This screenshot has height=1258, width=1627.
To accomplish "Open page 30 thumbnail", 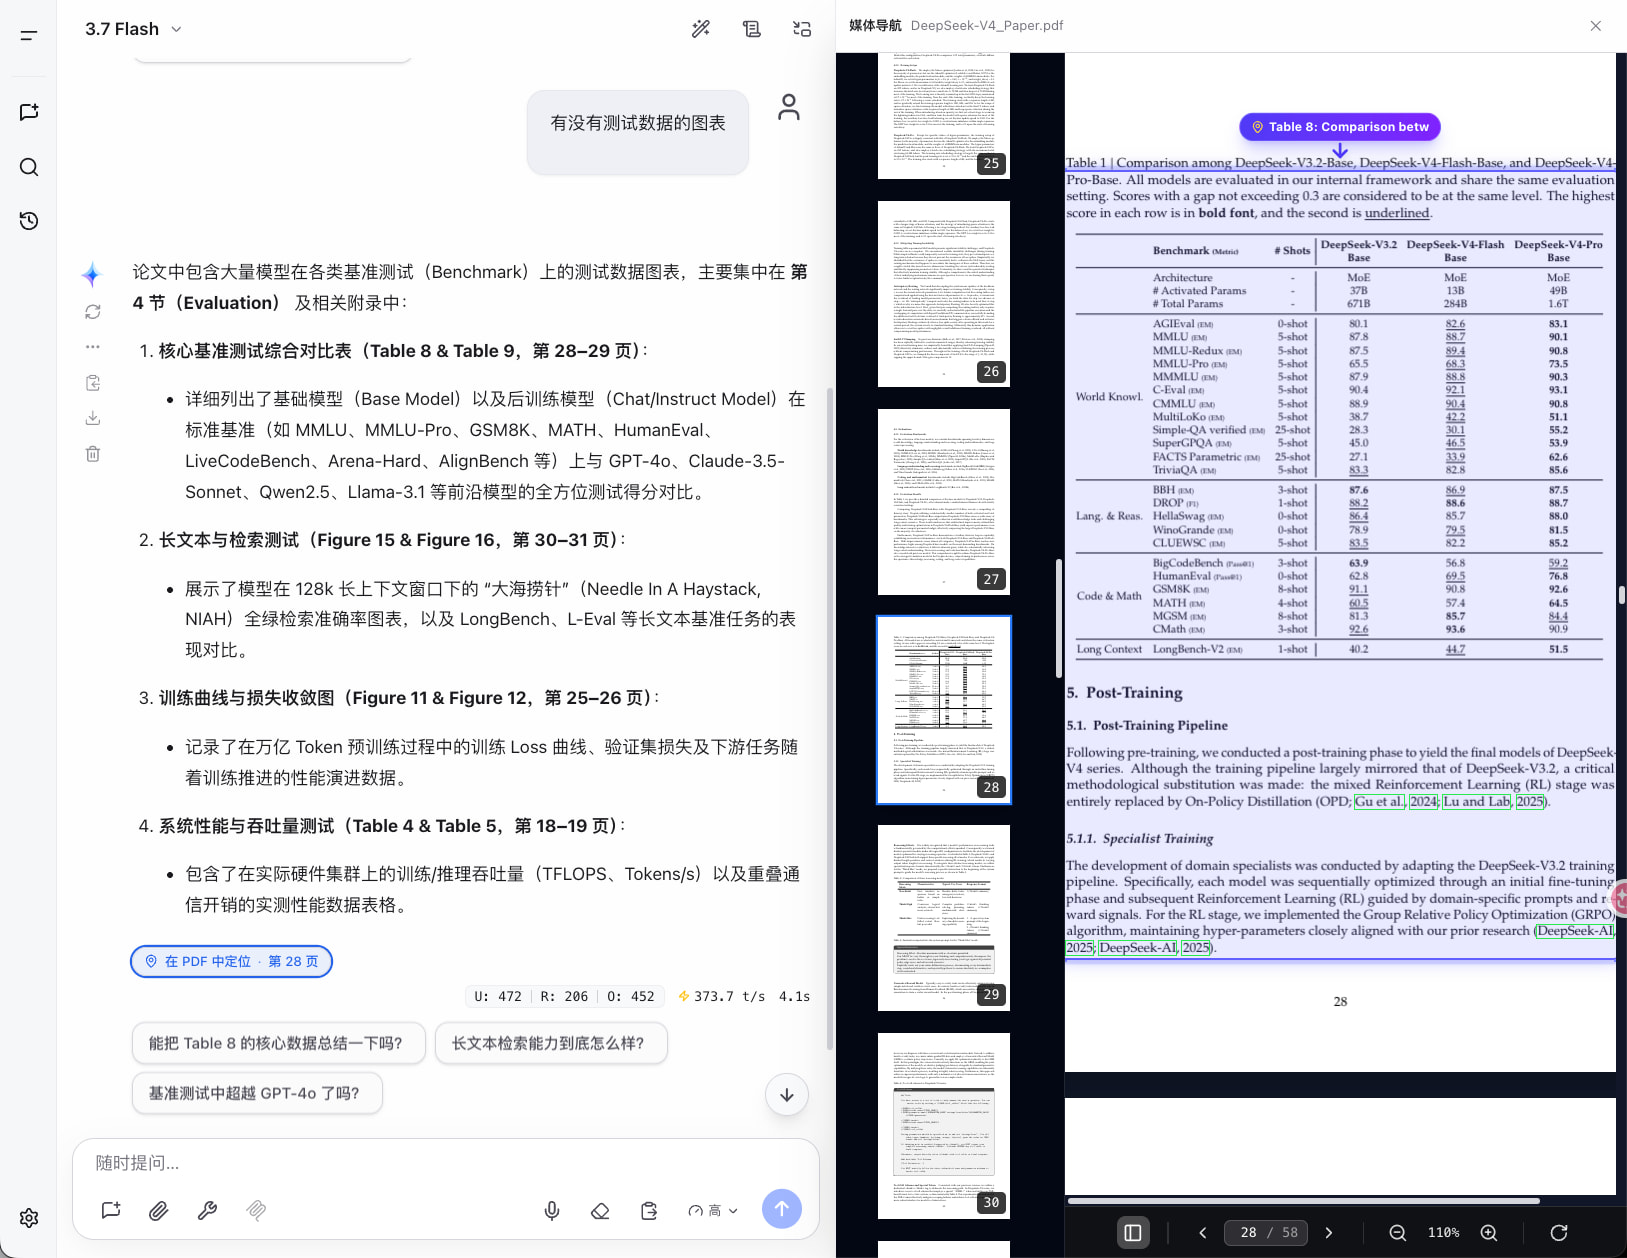I will click(944, 1126).
